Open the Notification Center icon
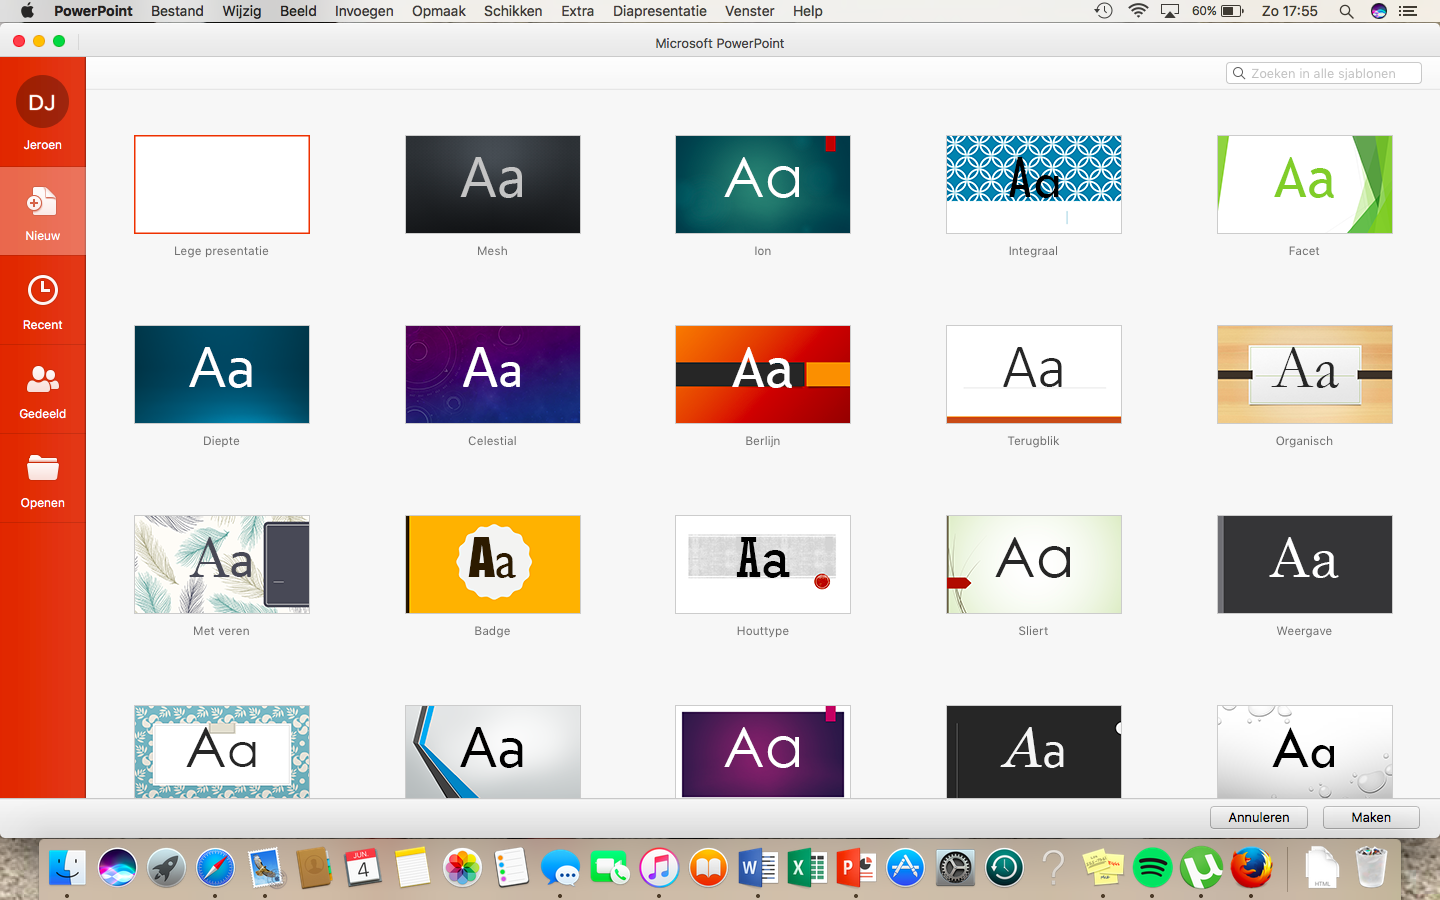This screenshot has height=900, width=1440. [1408, 11]
